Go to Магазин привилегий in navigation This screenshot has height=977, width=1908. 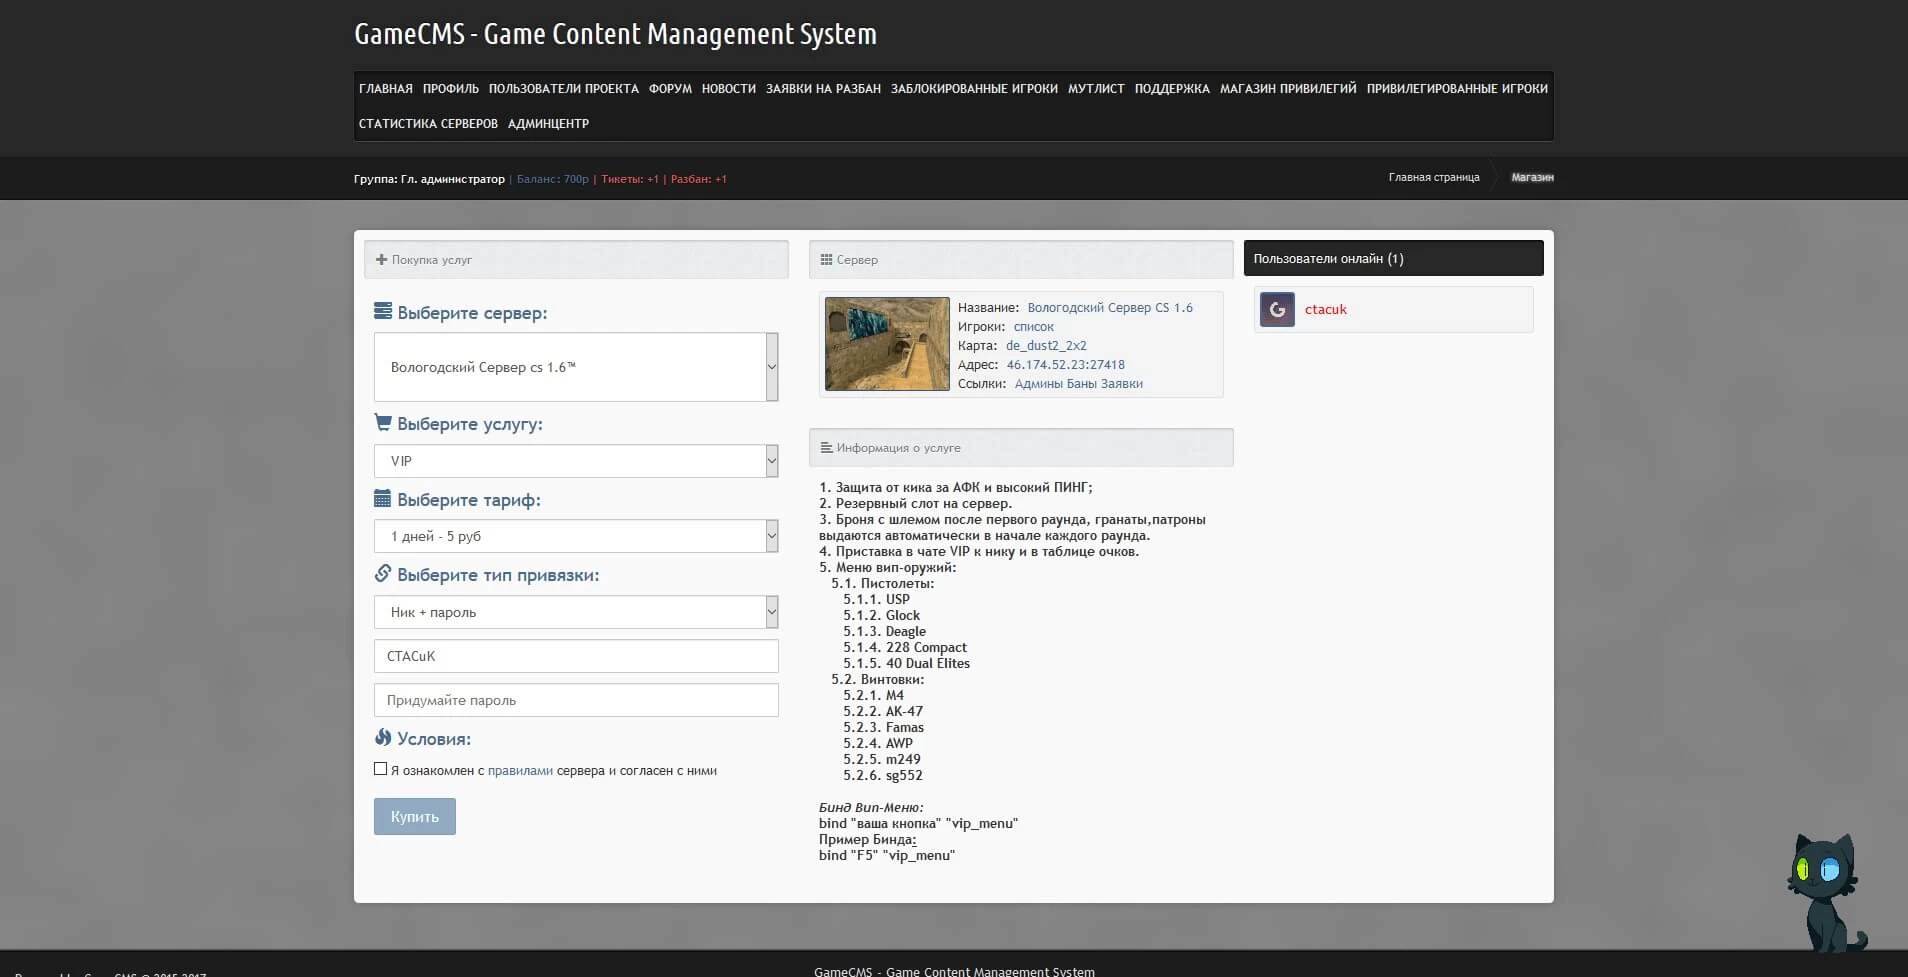(1287, 89)
